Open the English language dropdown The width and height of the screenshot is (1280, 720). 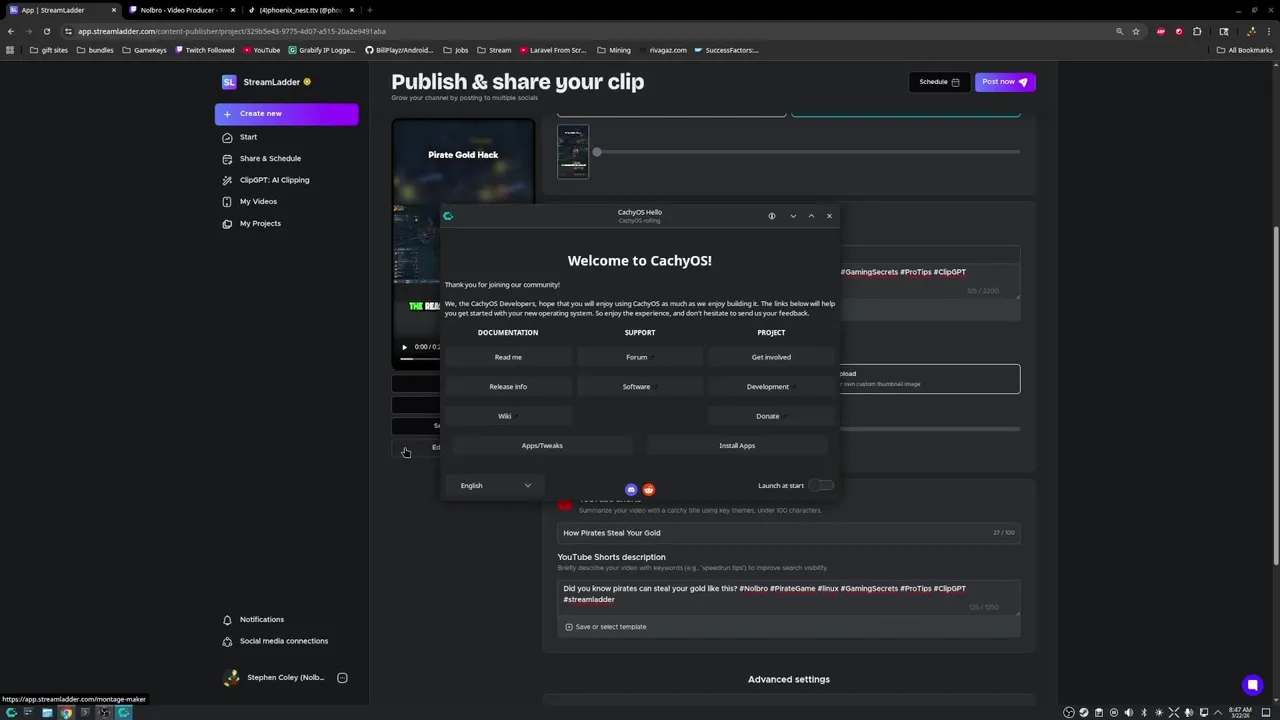coord(495,486)
